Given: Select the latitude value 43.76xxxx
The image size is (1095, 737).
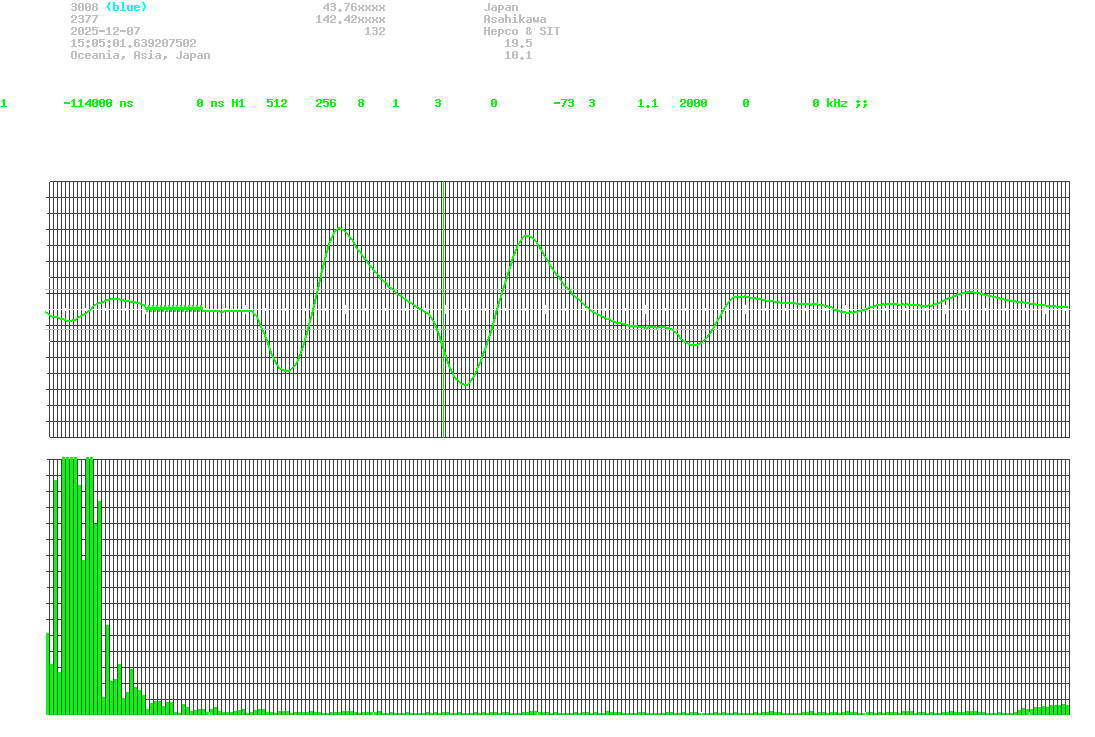Looking at the screenshot, I should point(353,7).
